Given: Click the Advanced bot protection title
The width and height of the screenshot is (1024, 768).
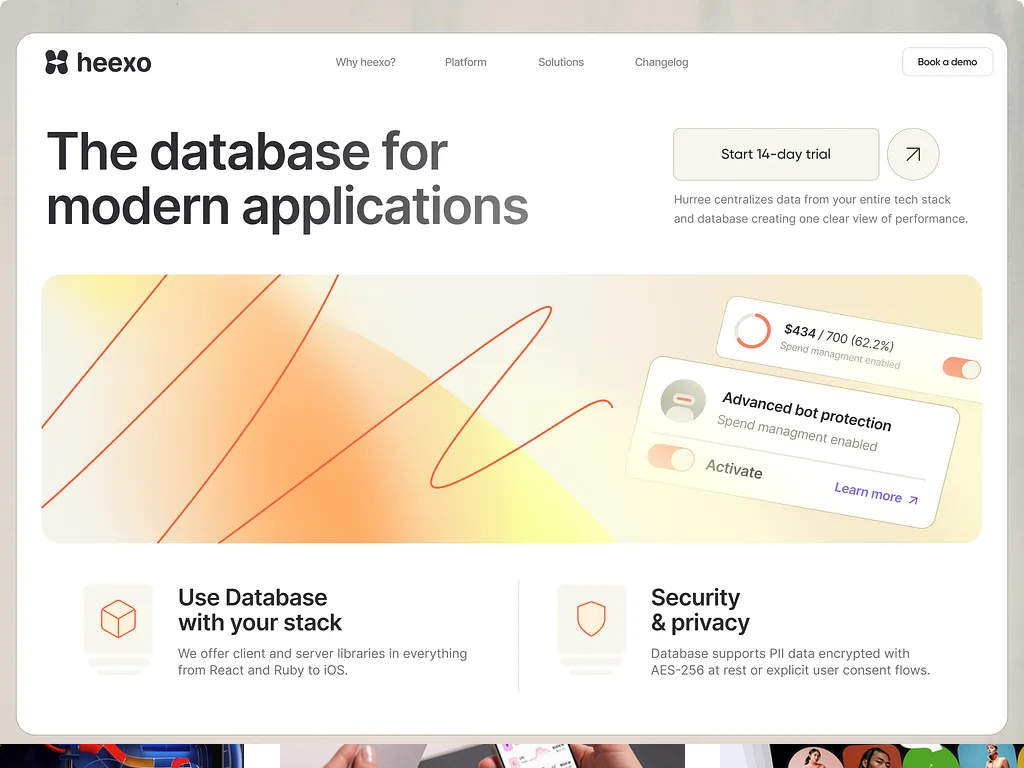Looking at the screenshot, I should click(806, 411).
